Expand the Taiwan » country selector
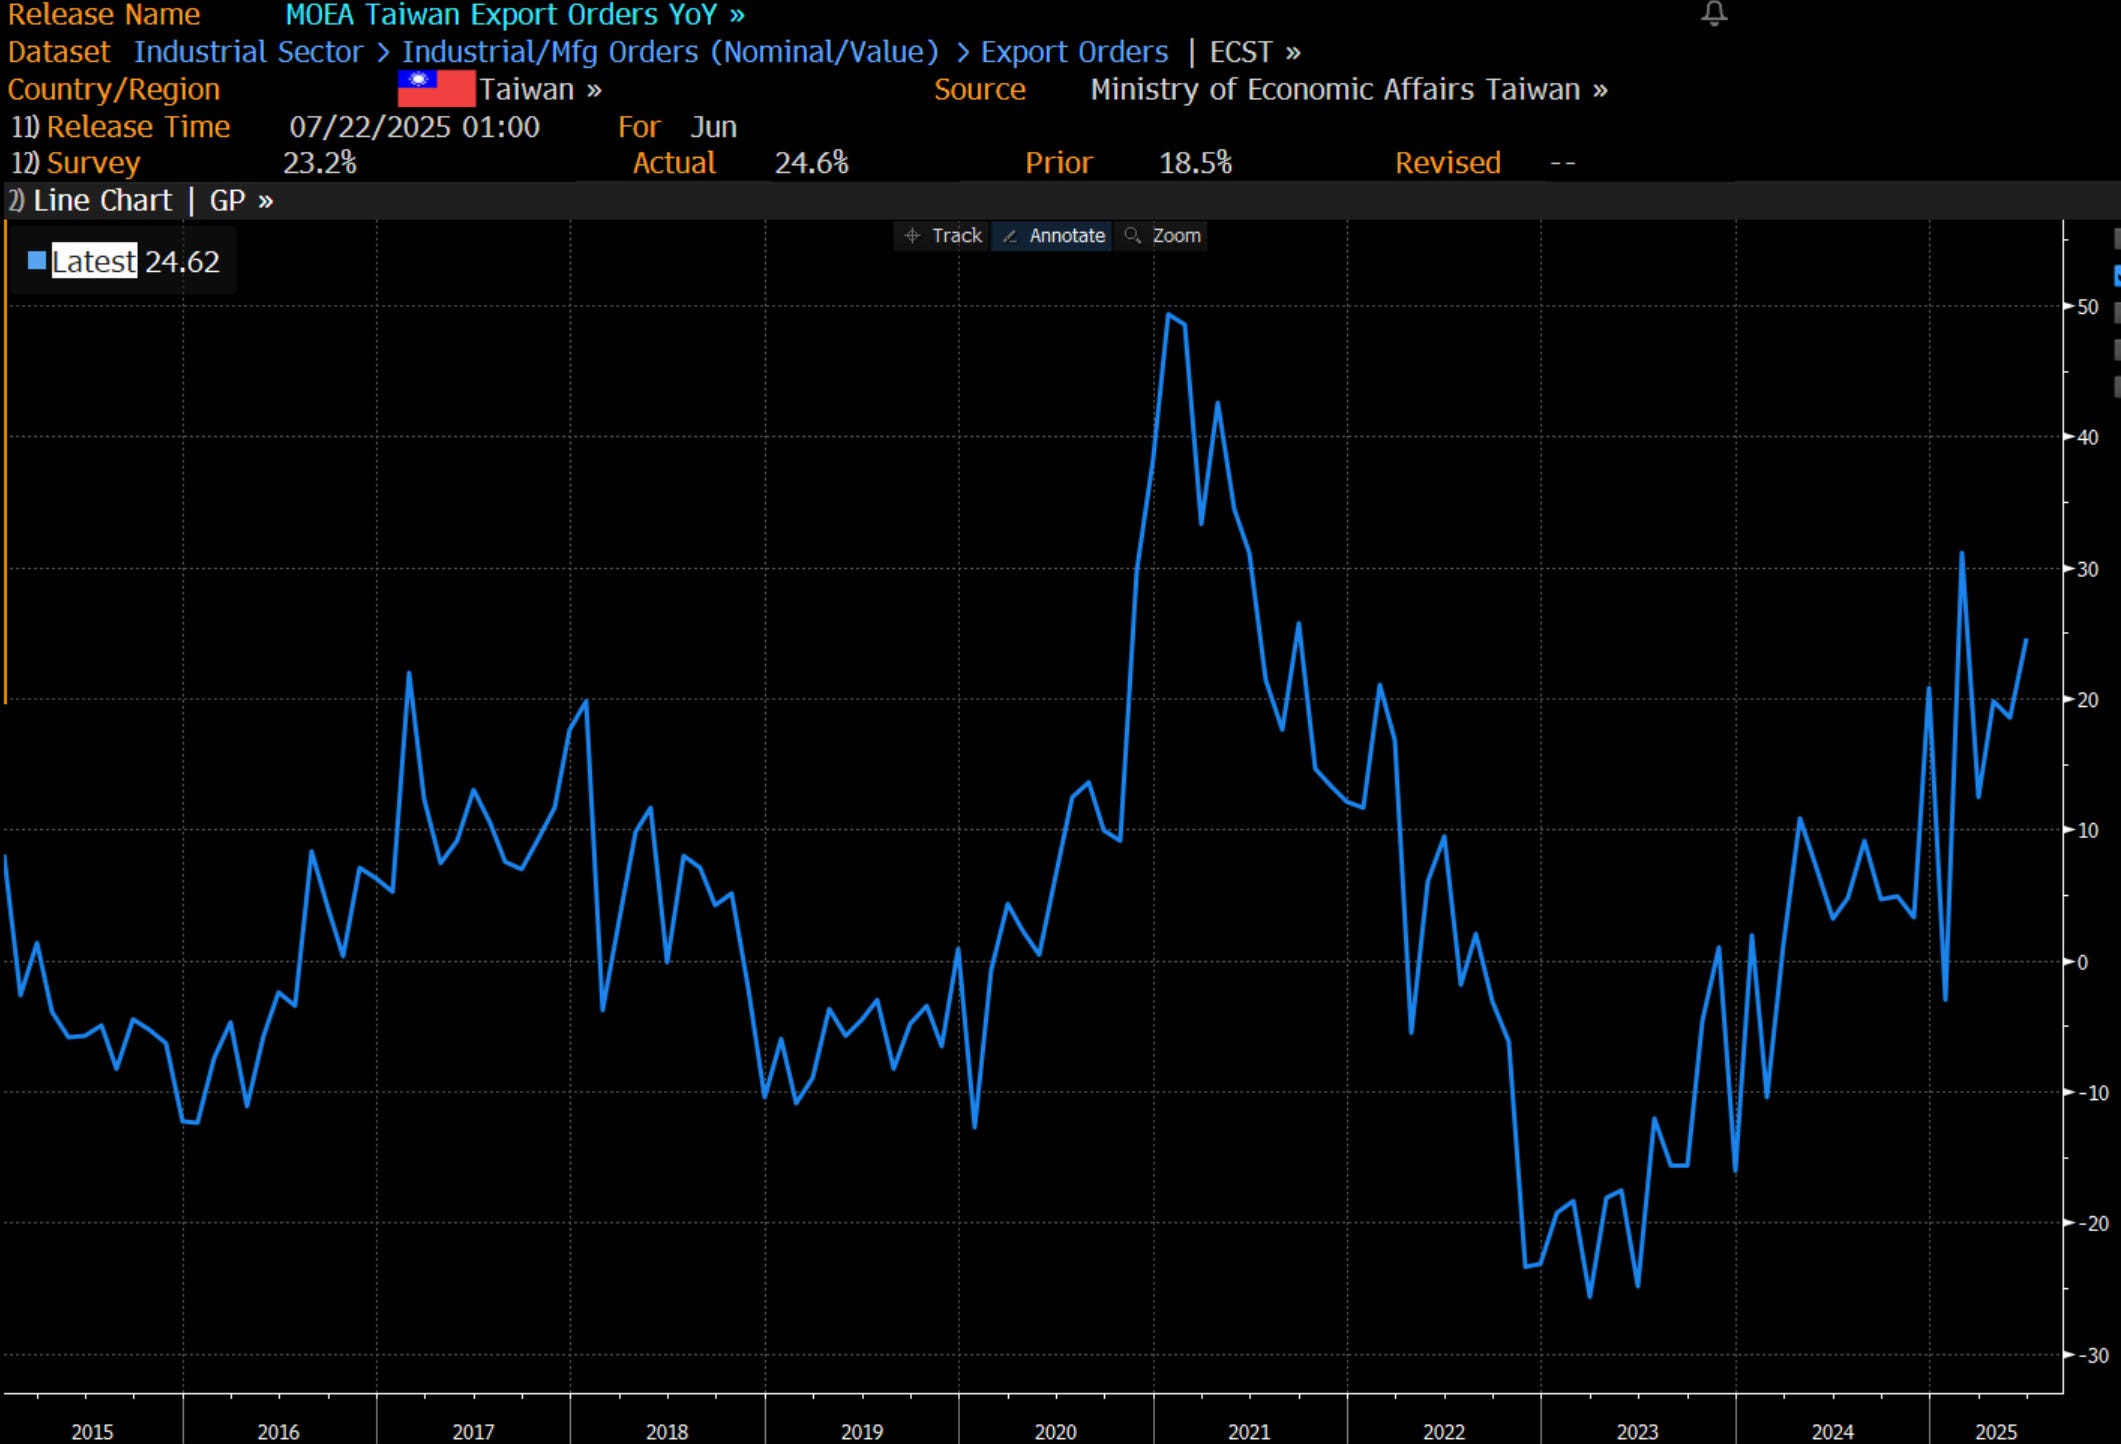 (x=540, y=90)
